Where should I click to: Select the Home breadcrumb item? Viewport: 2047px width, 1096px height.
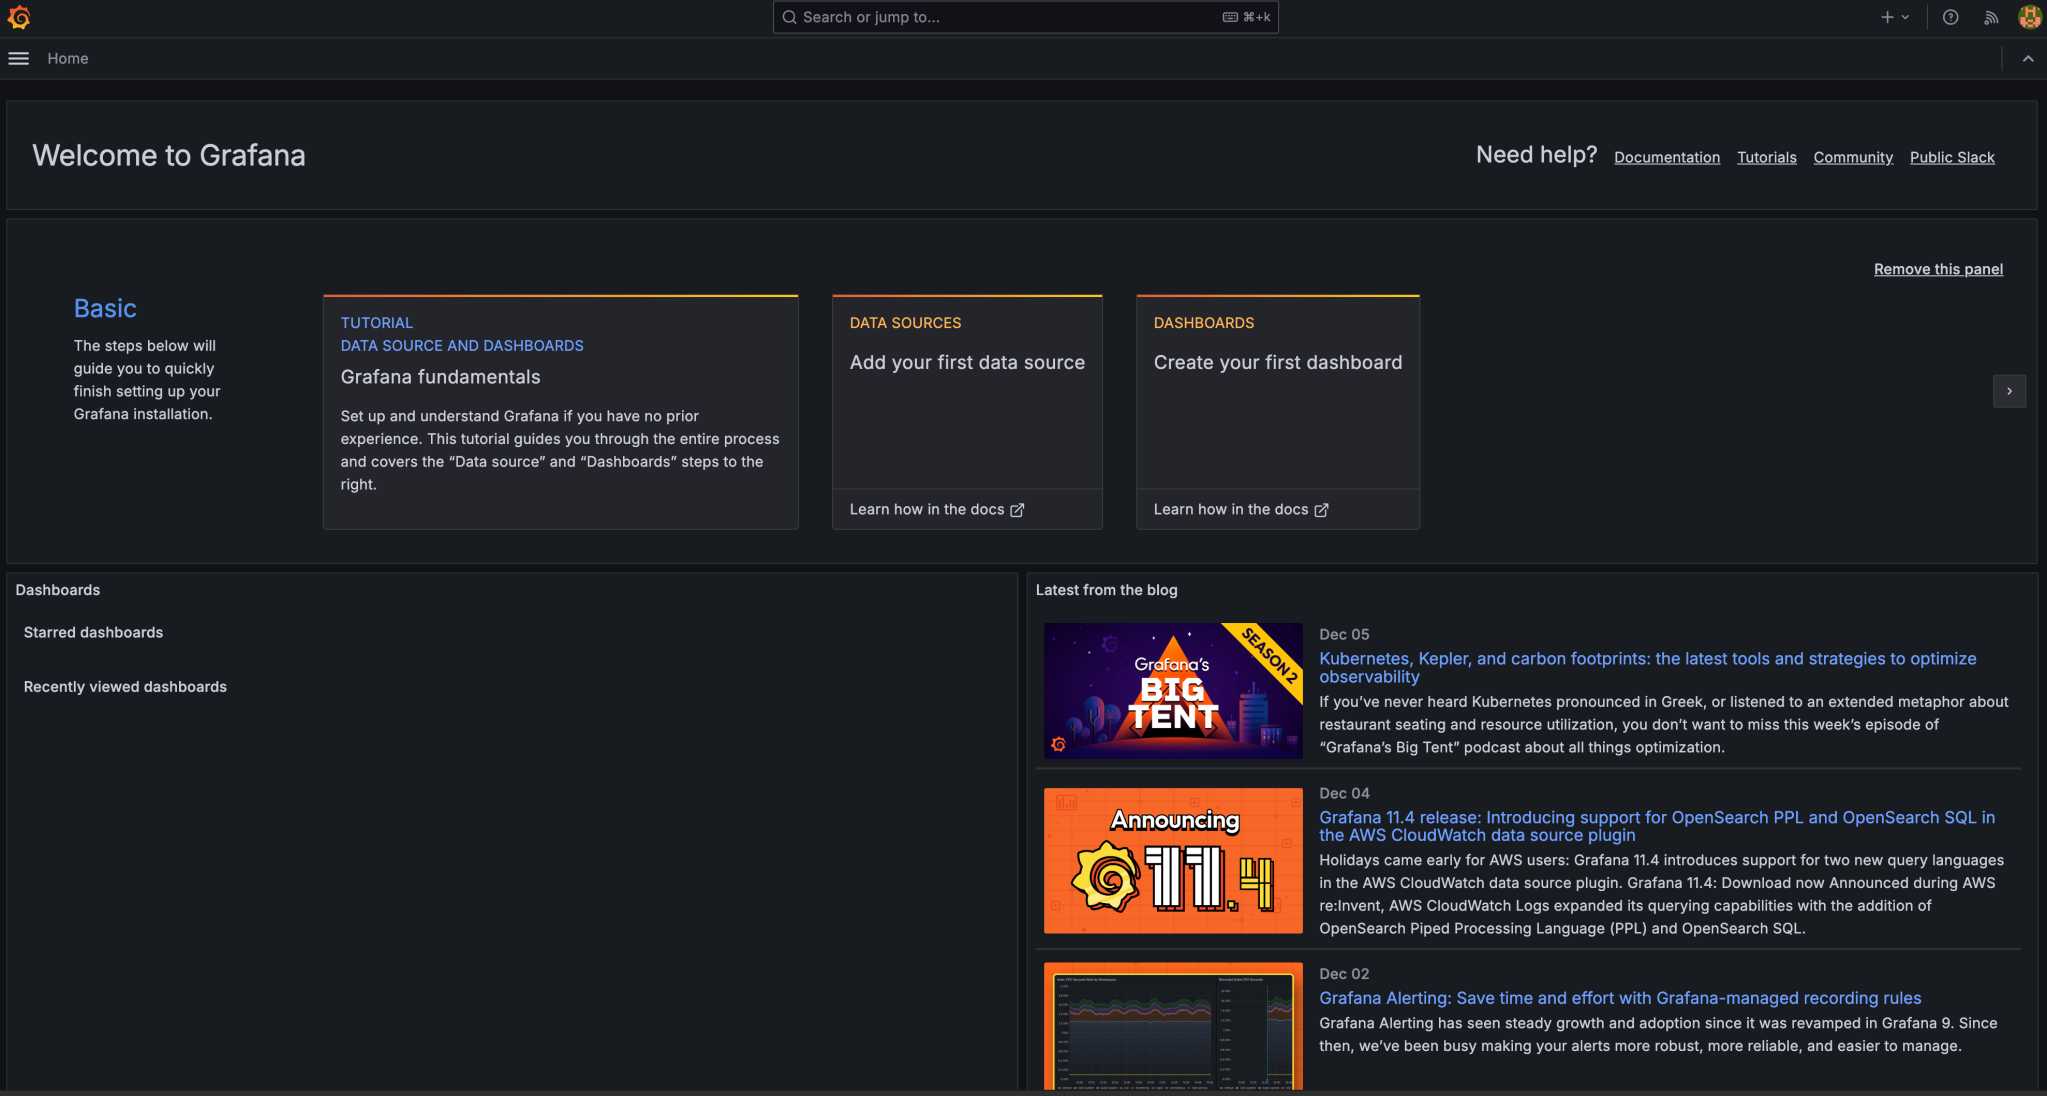pos(67,59)
